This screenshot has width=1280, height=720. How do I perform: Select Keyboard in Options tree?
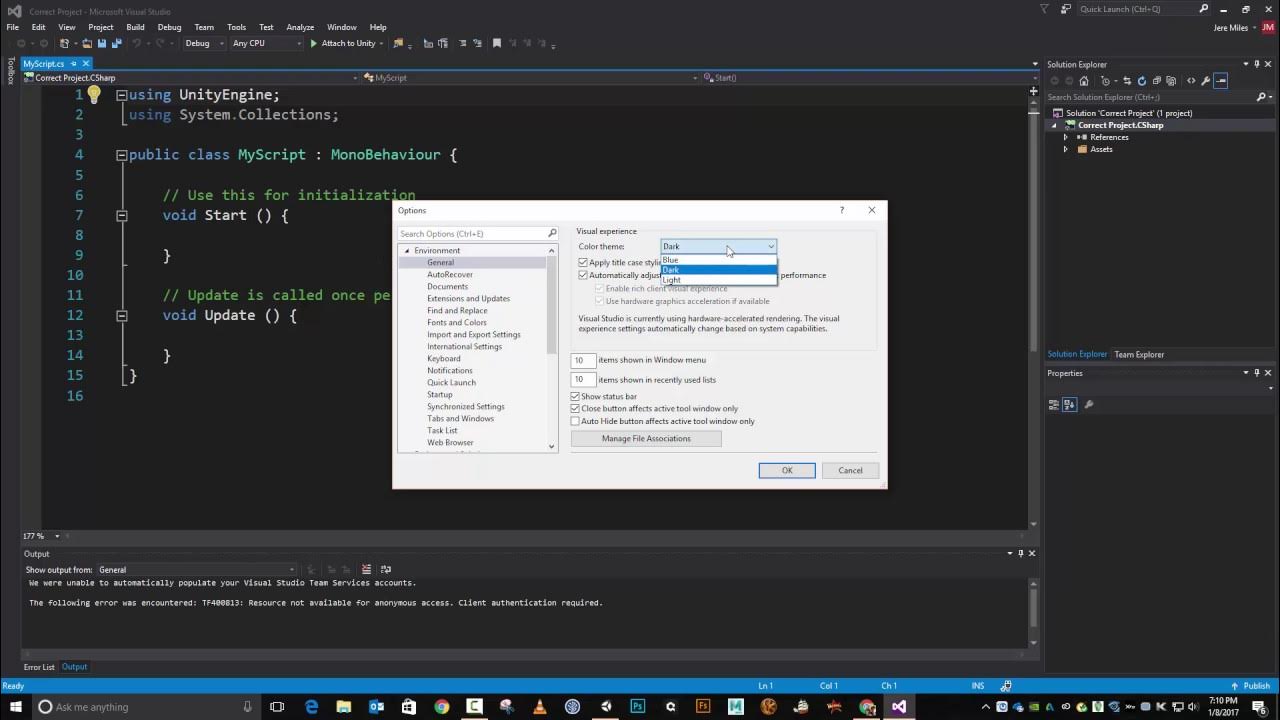444,359
